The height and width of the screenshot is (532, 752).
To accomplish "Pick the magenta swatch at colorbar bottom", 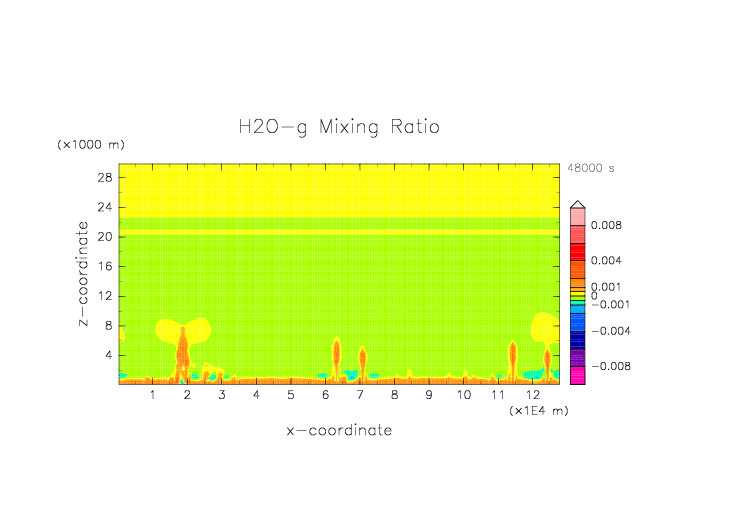I will [x=577, y=375].
